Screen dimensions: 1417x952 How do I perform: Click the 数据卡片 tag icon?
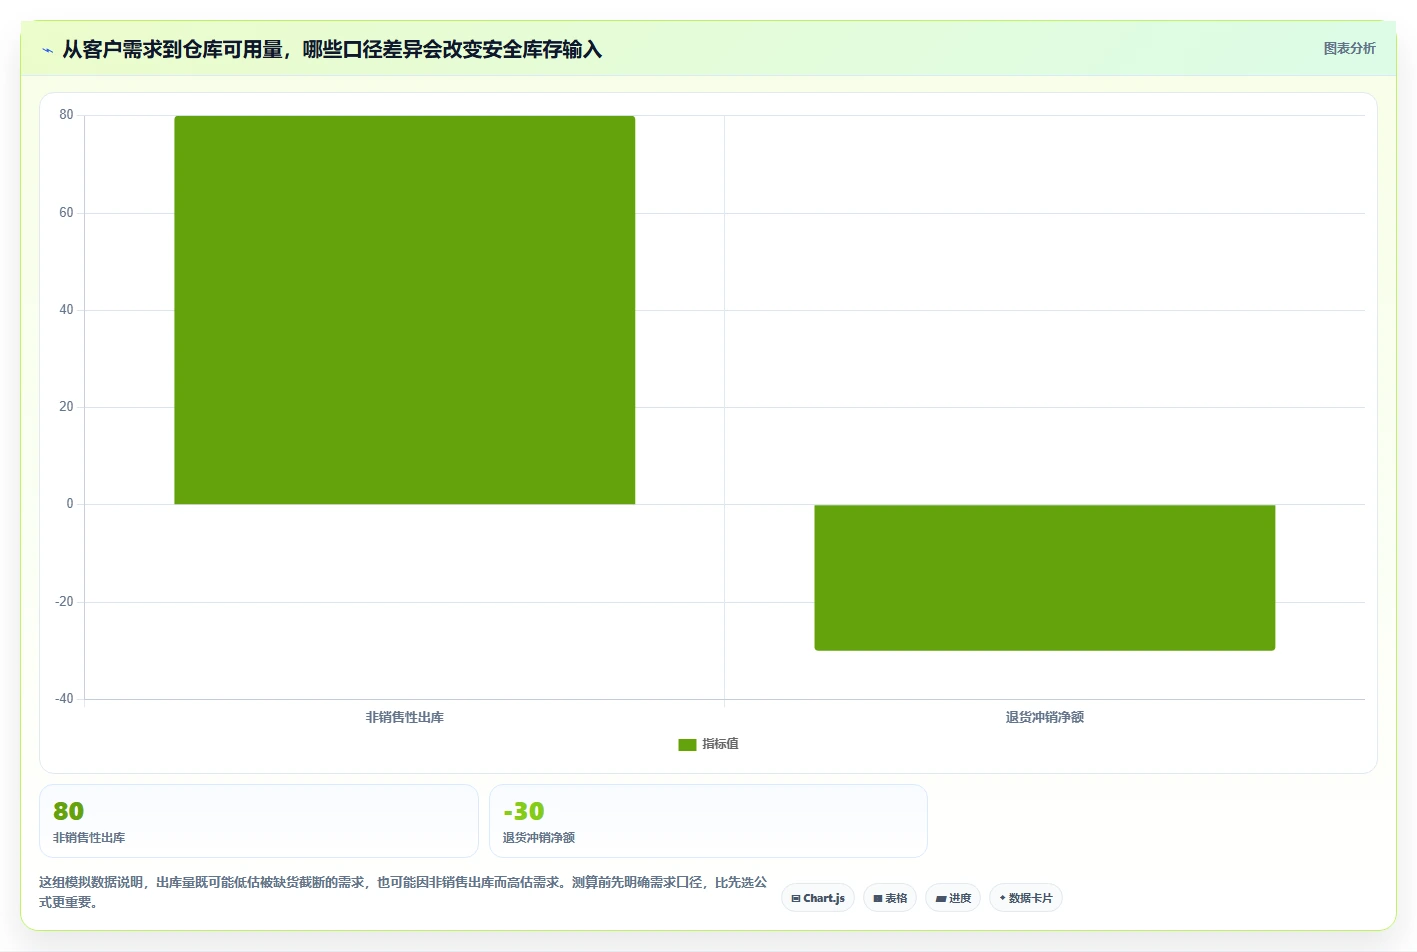pyautogui.click(x=1002, y=898)
